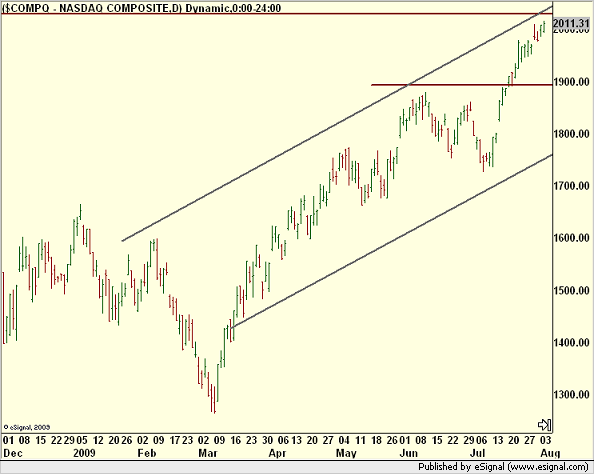
Task: Click the Jul month label
Action: pyautogui.click(x=477, y=453)
